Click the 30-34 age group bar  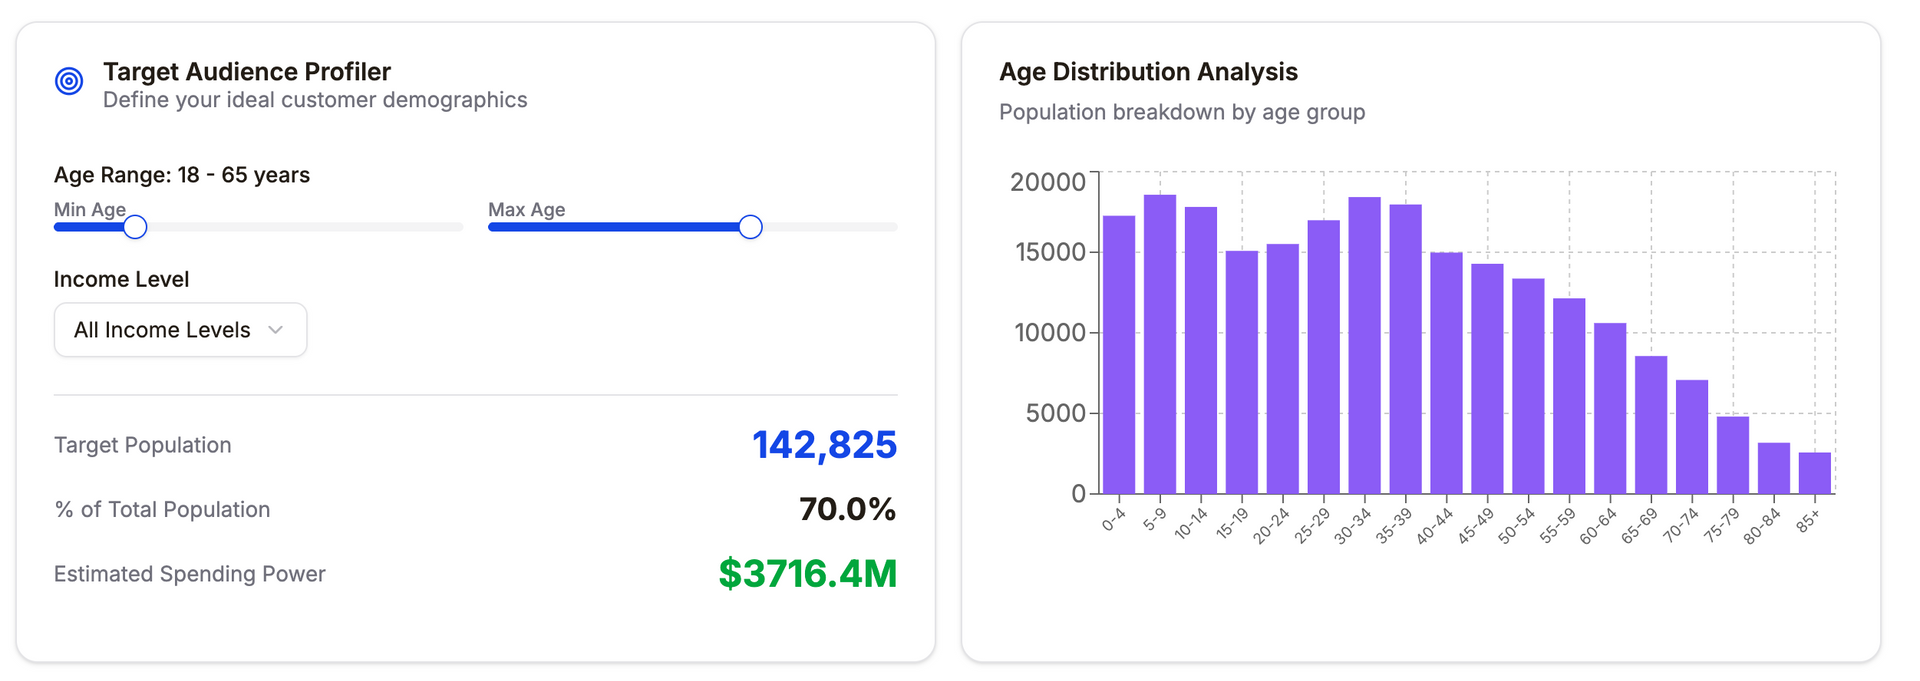(x=1365, y=345)
